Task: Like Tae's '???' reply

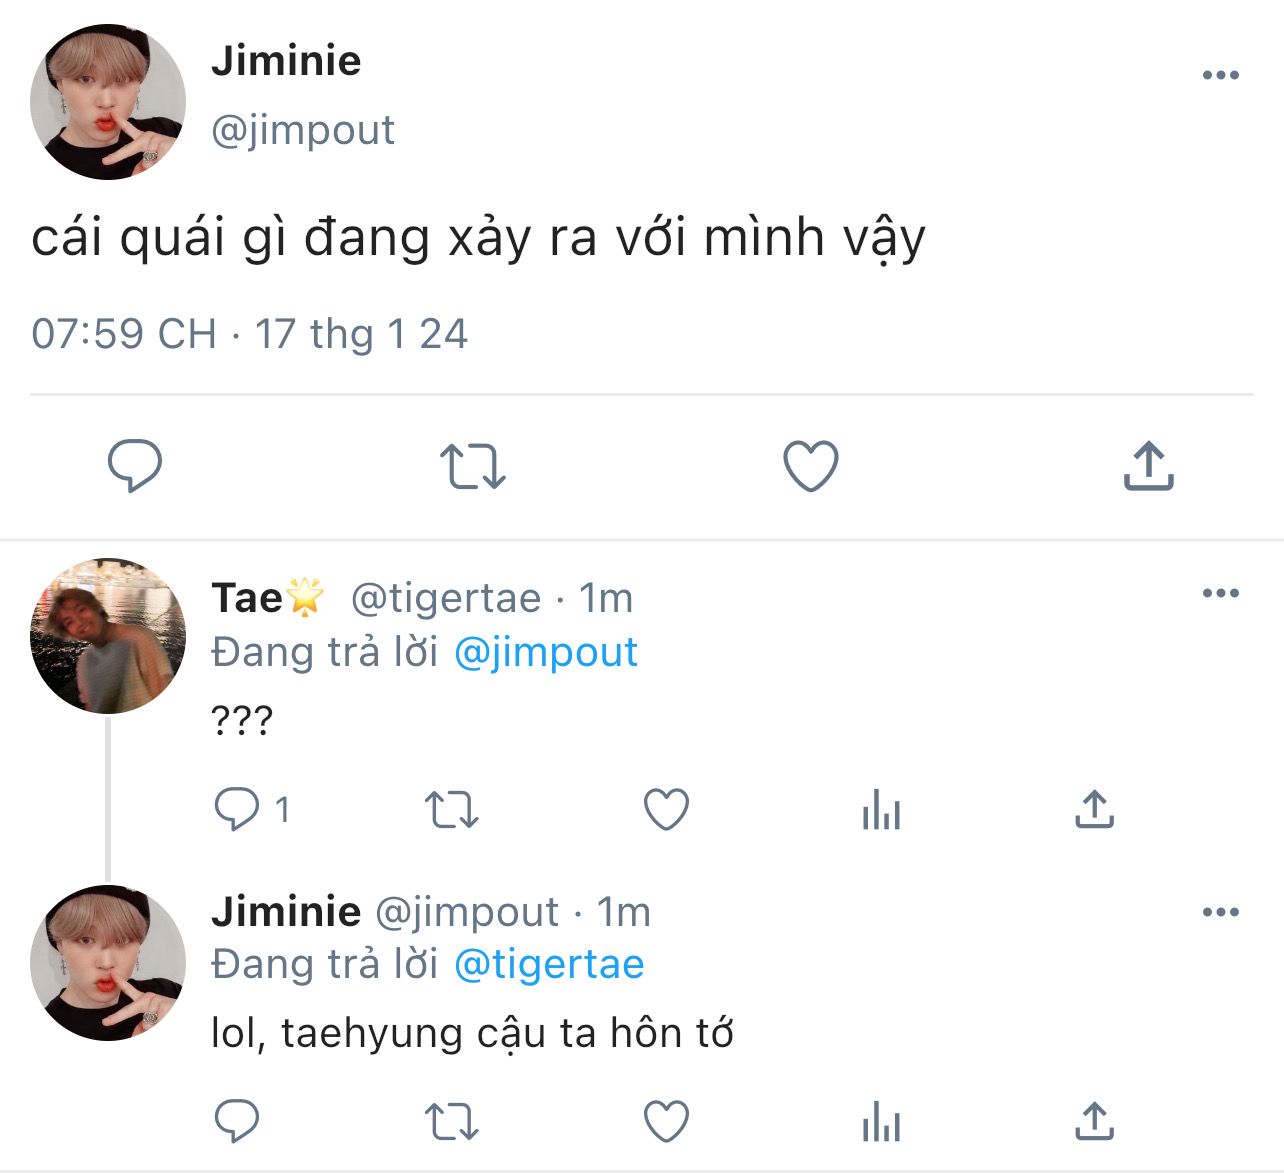Action: click(666, 810)
